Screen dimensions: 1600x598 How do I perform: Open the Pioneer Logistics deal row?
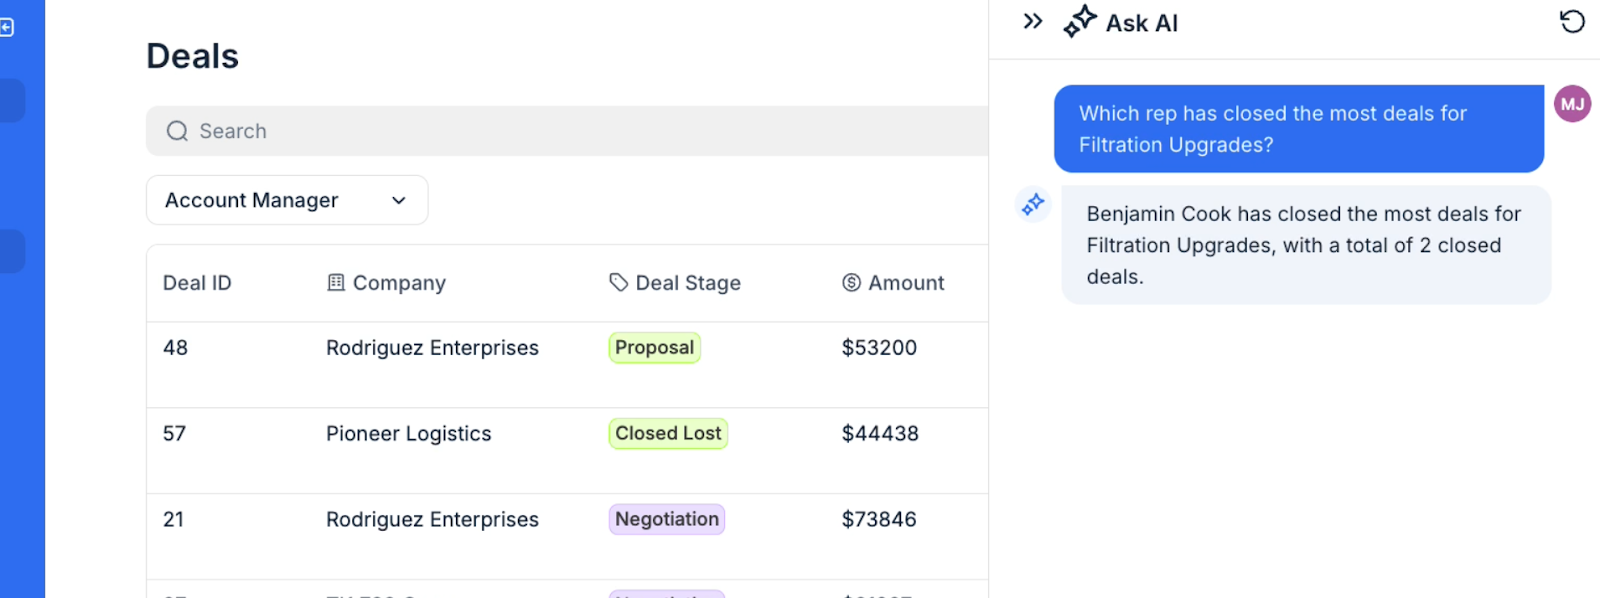567,450
